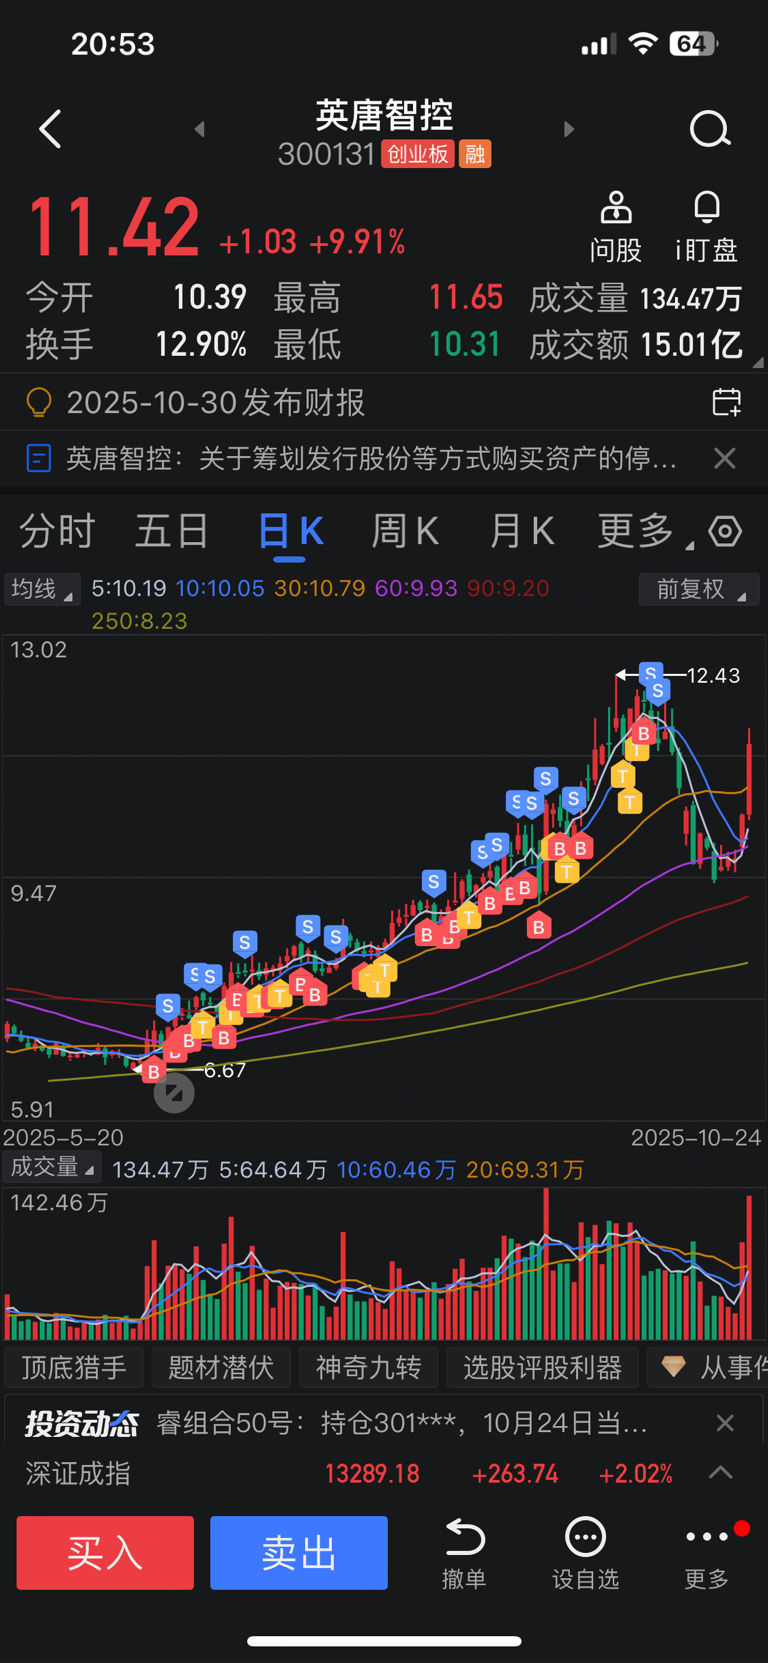Viewport: 768px width, 1663px height.
Task: Open the 从事件 tool chip
Action: tap(708, 1367)
